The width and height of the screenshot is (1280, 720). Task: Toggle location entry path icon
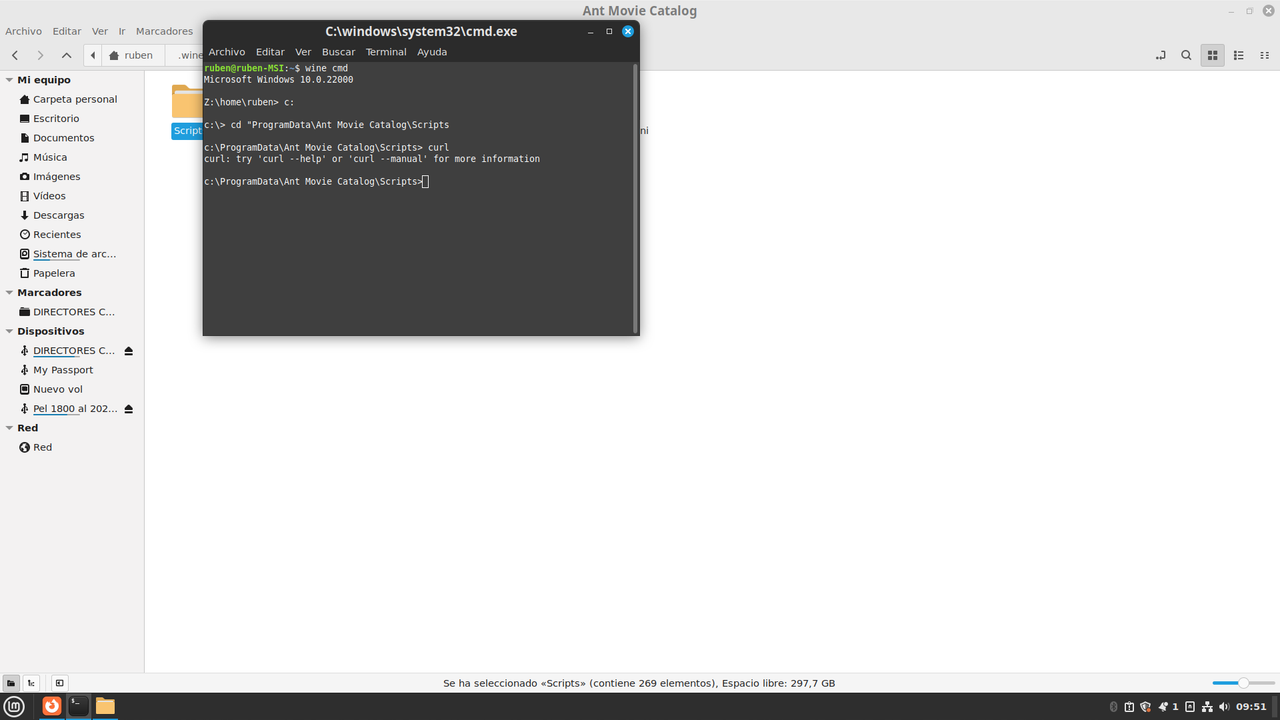click(x=1160, y=55)
